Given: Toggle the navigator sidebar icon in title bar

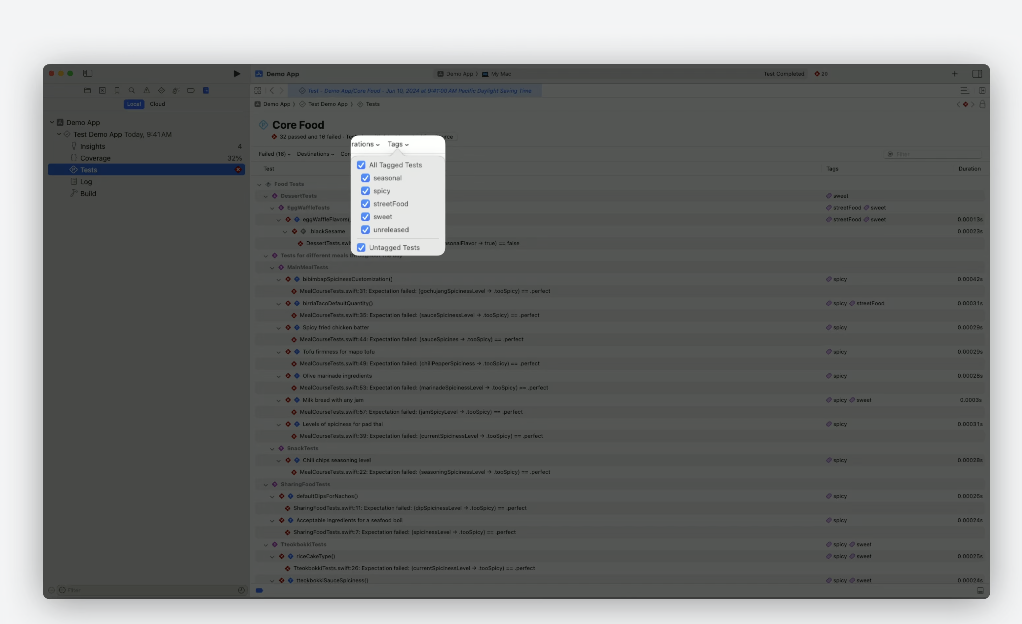Looking at the screenshot, I should pyautogui.click(x=87, y=74).
